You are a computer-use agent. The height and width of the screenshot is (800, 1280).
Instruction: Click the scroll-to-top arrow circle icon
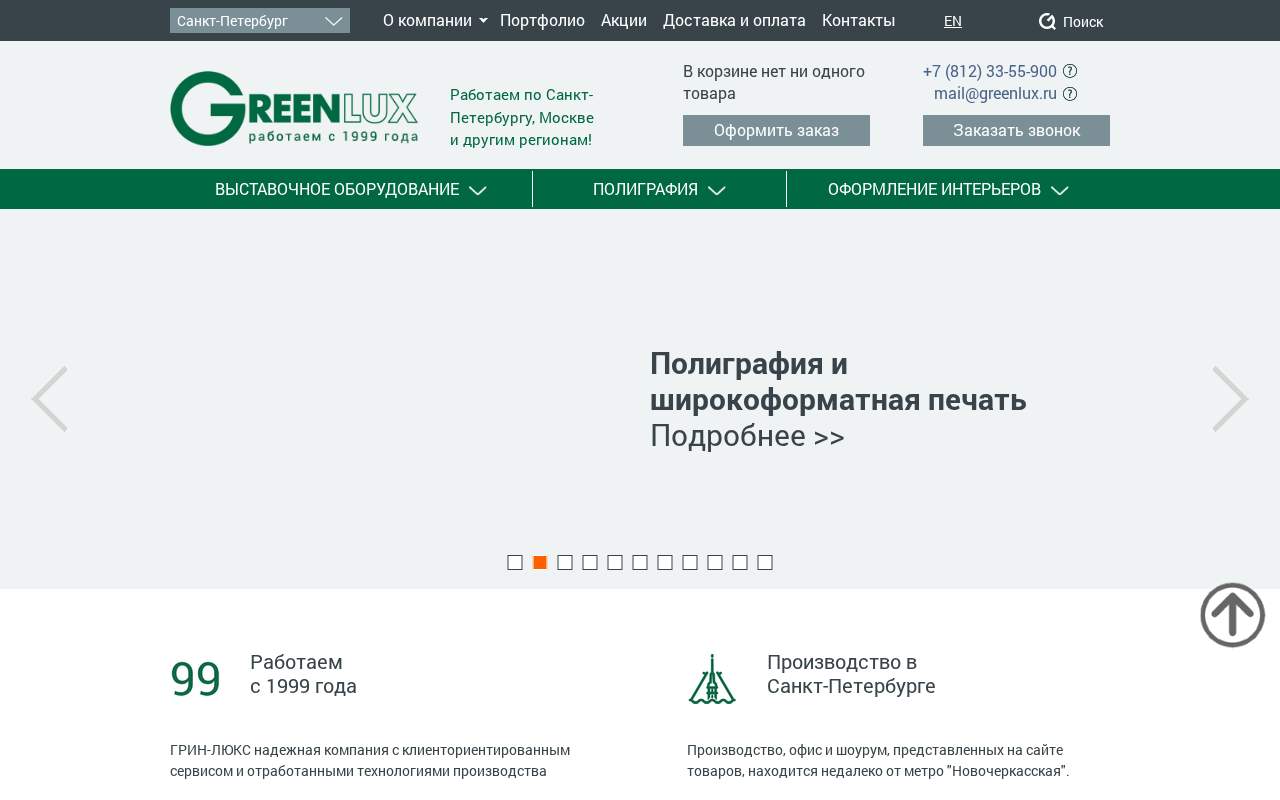[1233, 615]
